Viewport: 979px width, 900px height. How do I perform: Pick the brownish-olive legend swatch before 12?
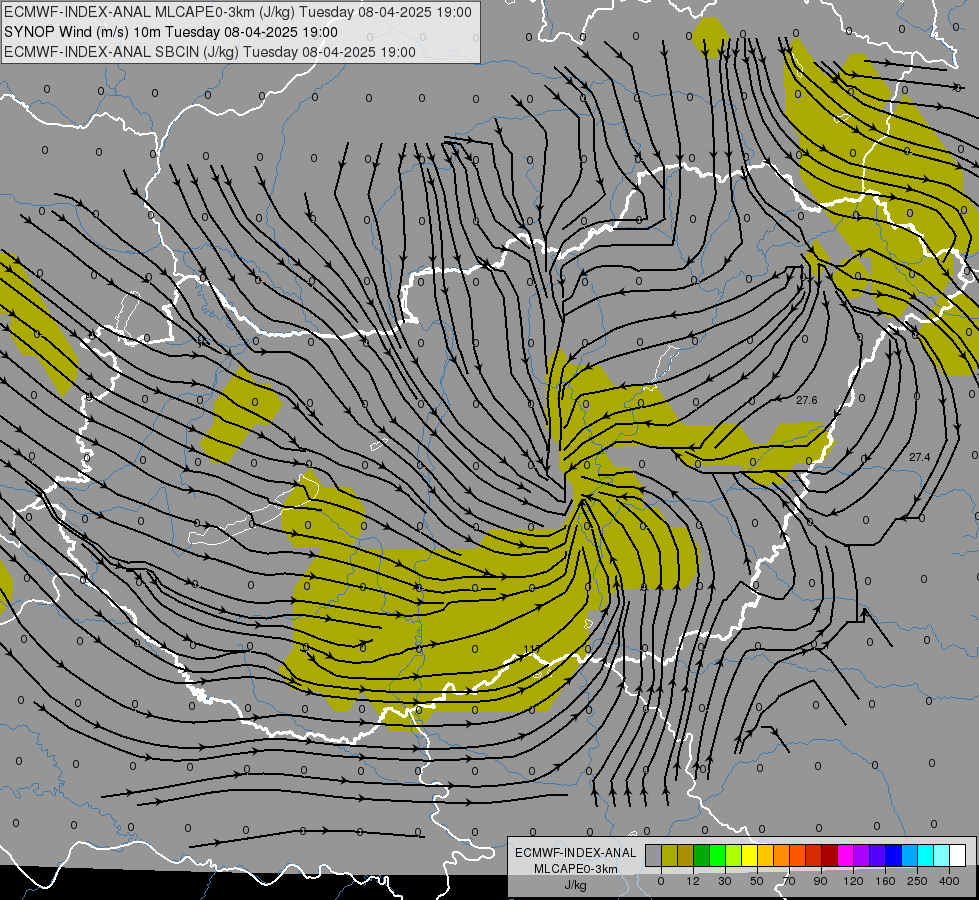686,855
